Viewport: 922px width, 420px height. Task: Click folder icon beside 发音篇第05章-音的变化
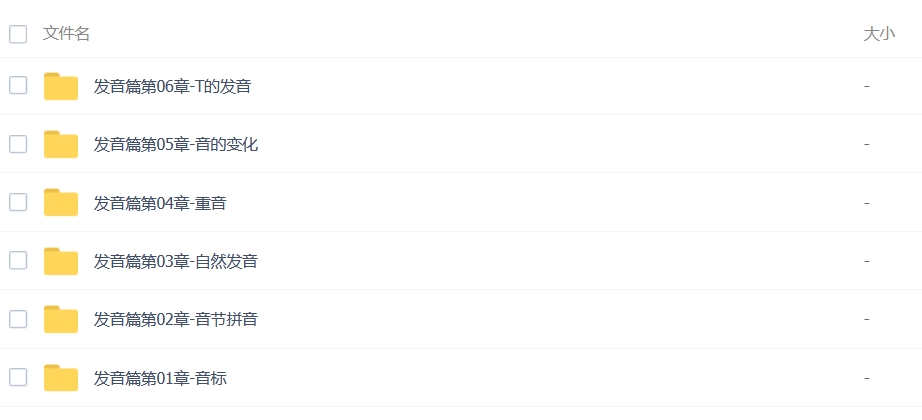[x=61, y=145]
